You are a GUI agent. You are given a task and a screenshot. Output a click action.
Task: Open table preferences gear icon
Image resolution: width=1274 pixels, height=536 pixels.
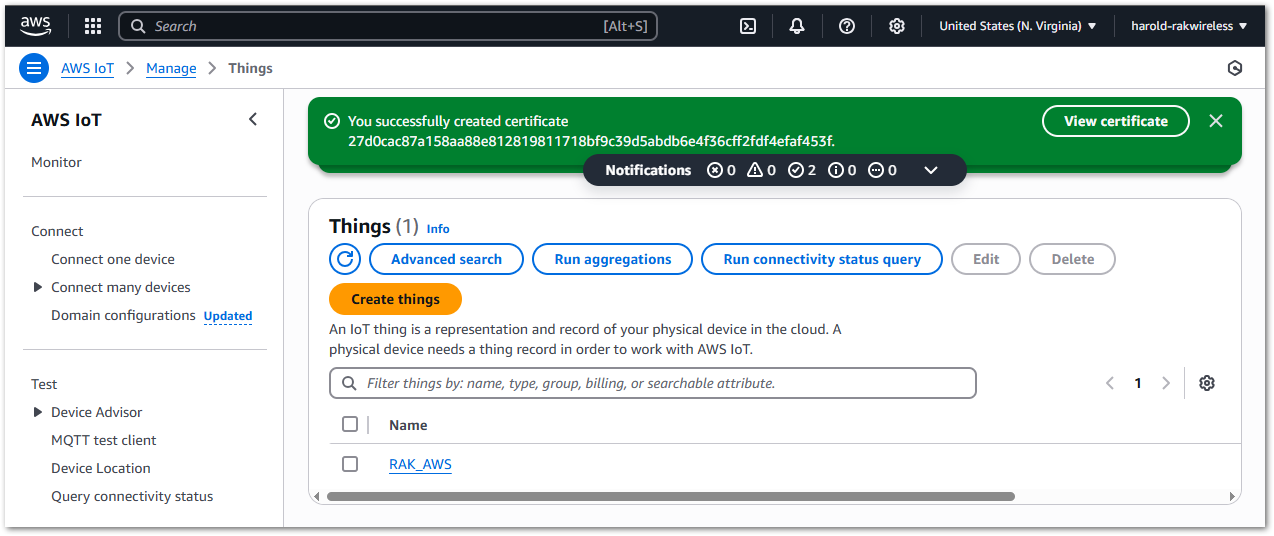[1207, 383]
